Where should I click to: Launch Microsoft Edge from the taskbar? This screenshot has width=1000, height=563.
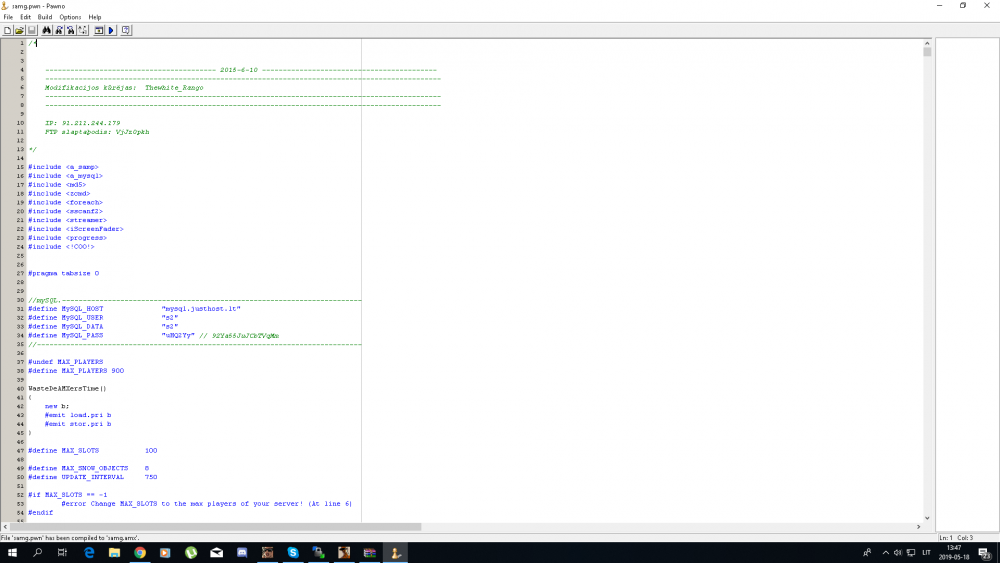89,552
